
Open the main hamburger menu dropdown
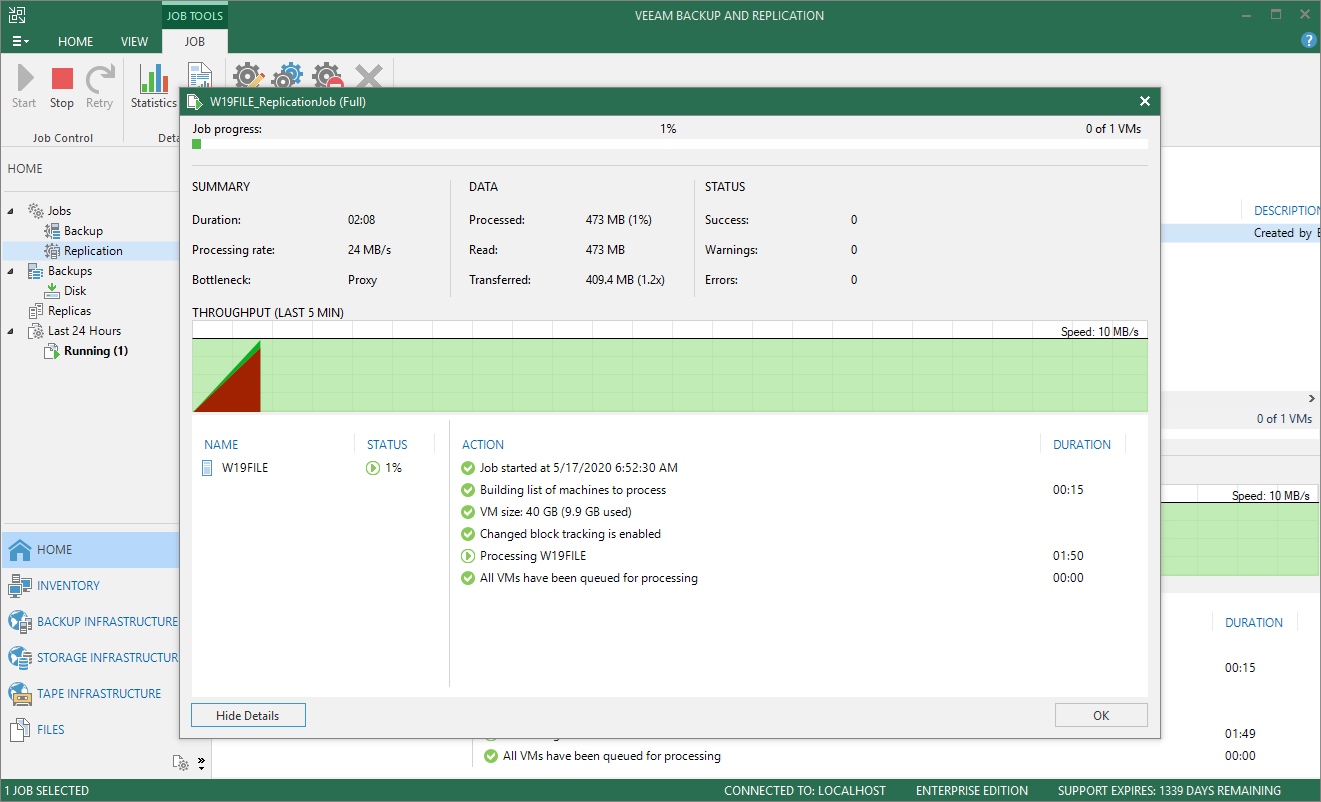pyautogui.click(x=21, y=41)
